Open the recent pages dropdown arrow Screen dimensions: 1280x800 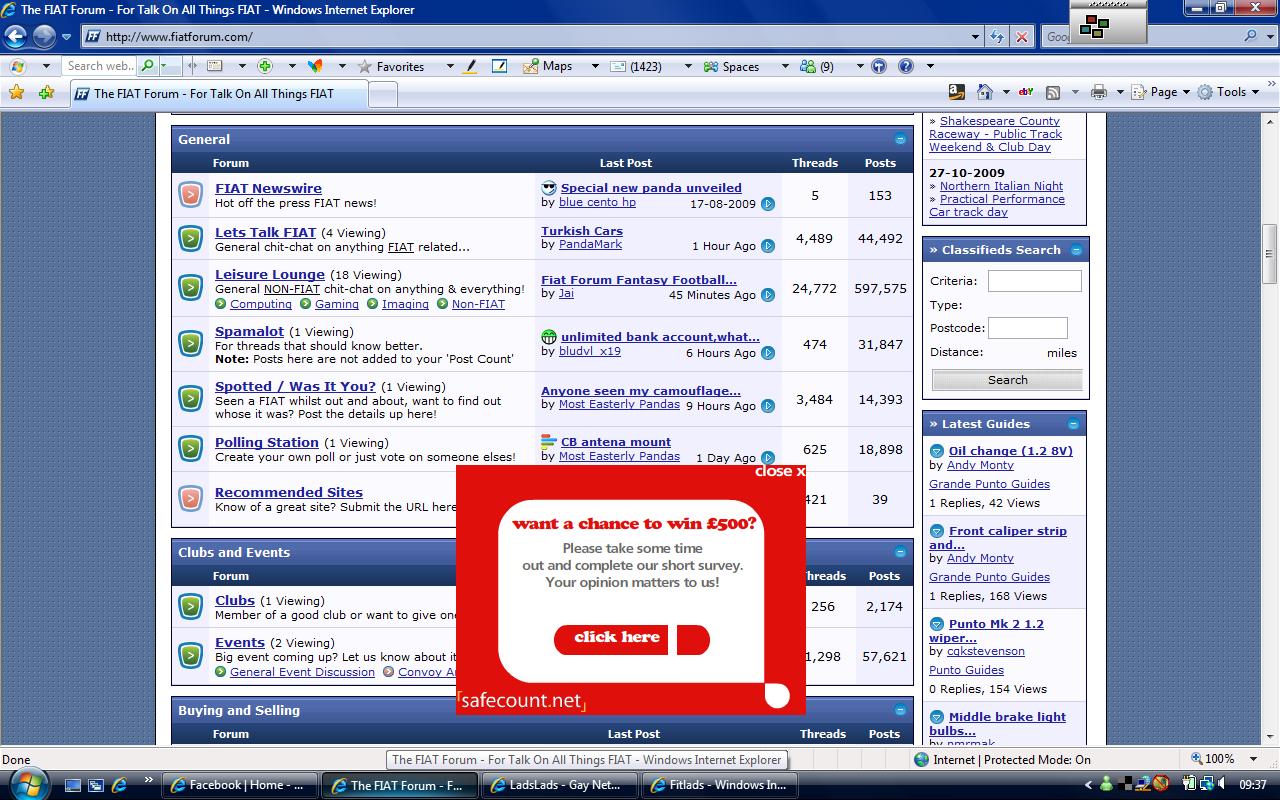point(66,37)
